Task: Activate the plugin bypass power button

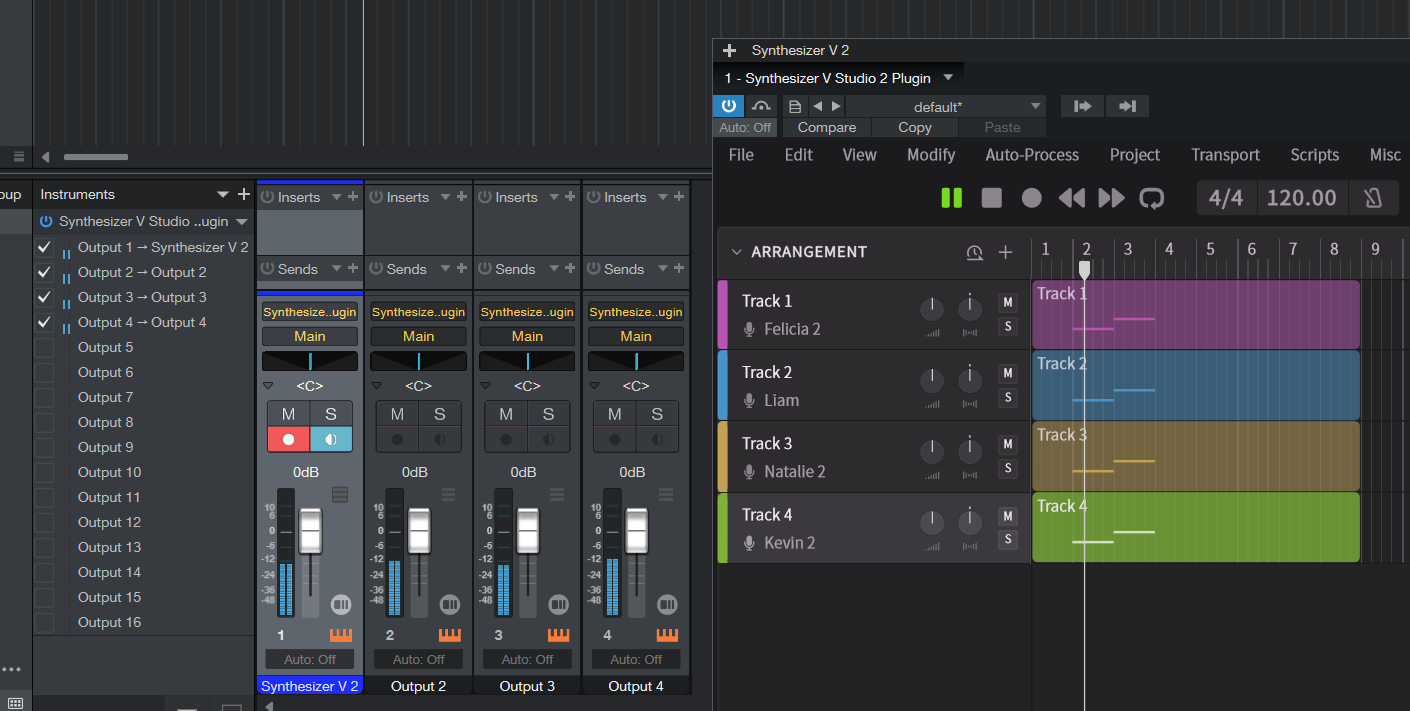Action: pos(728,106)
